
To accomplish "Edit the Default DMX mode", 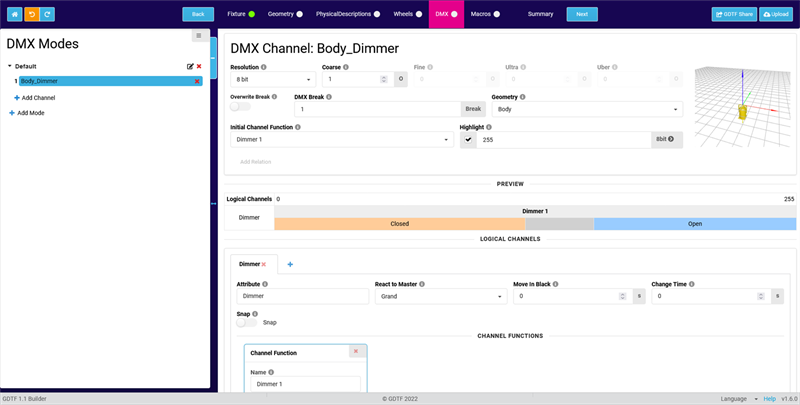I will pos(190,66).
